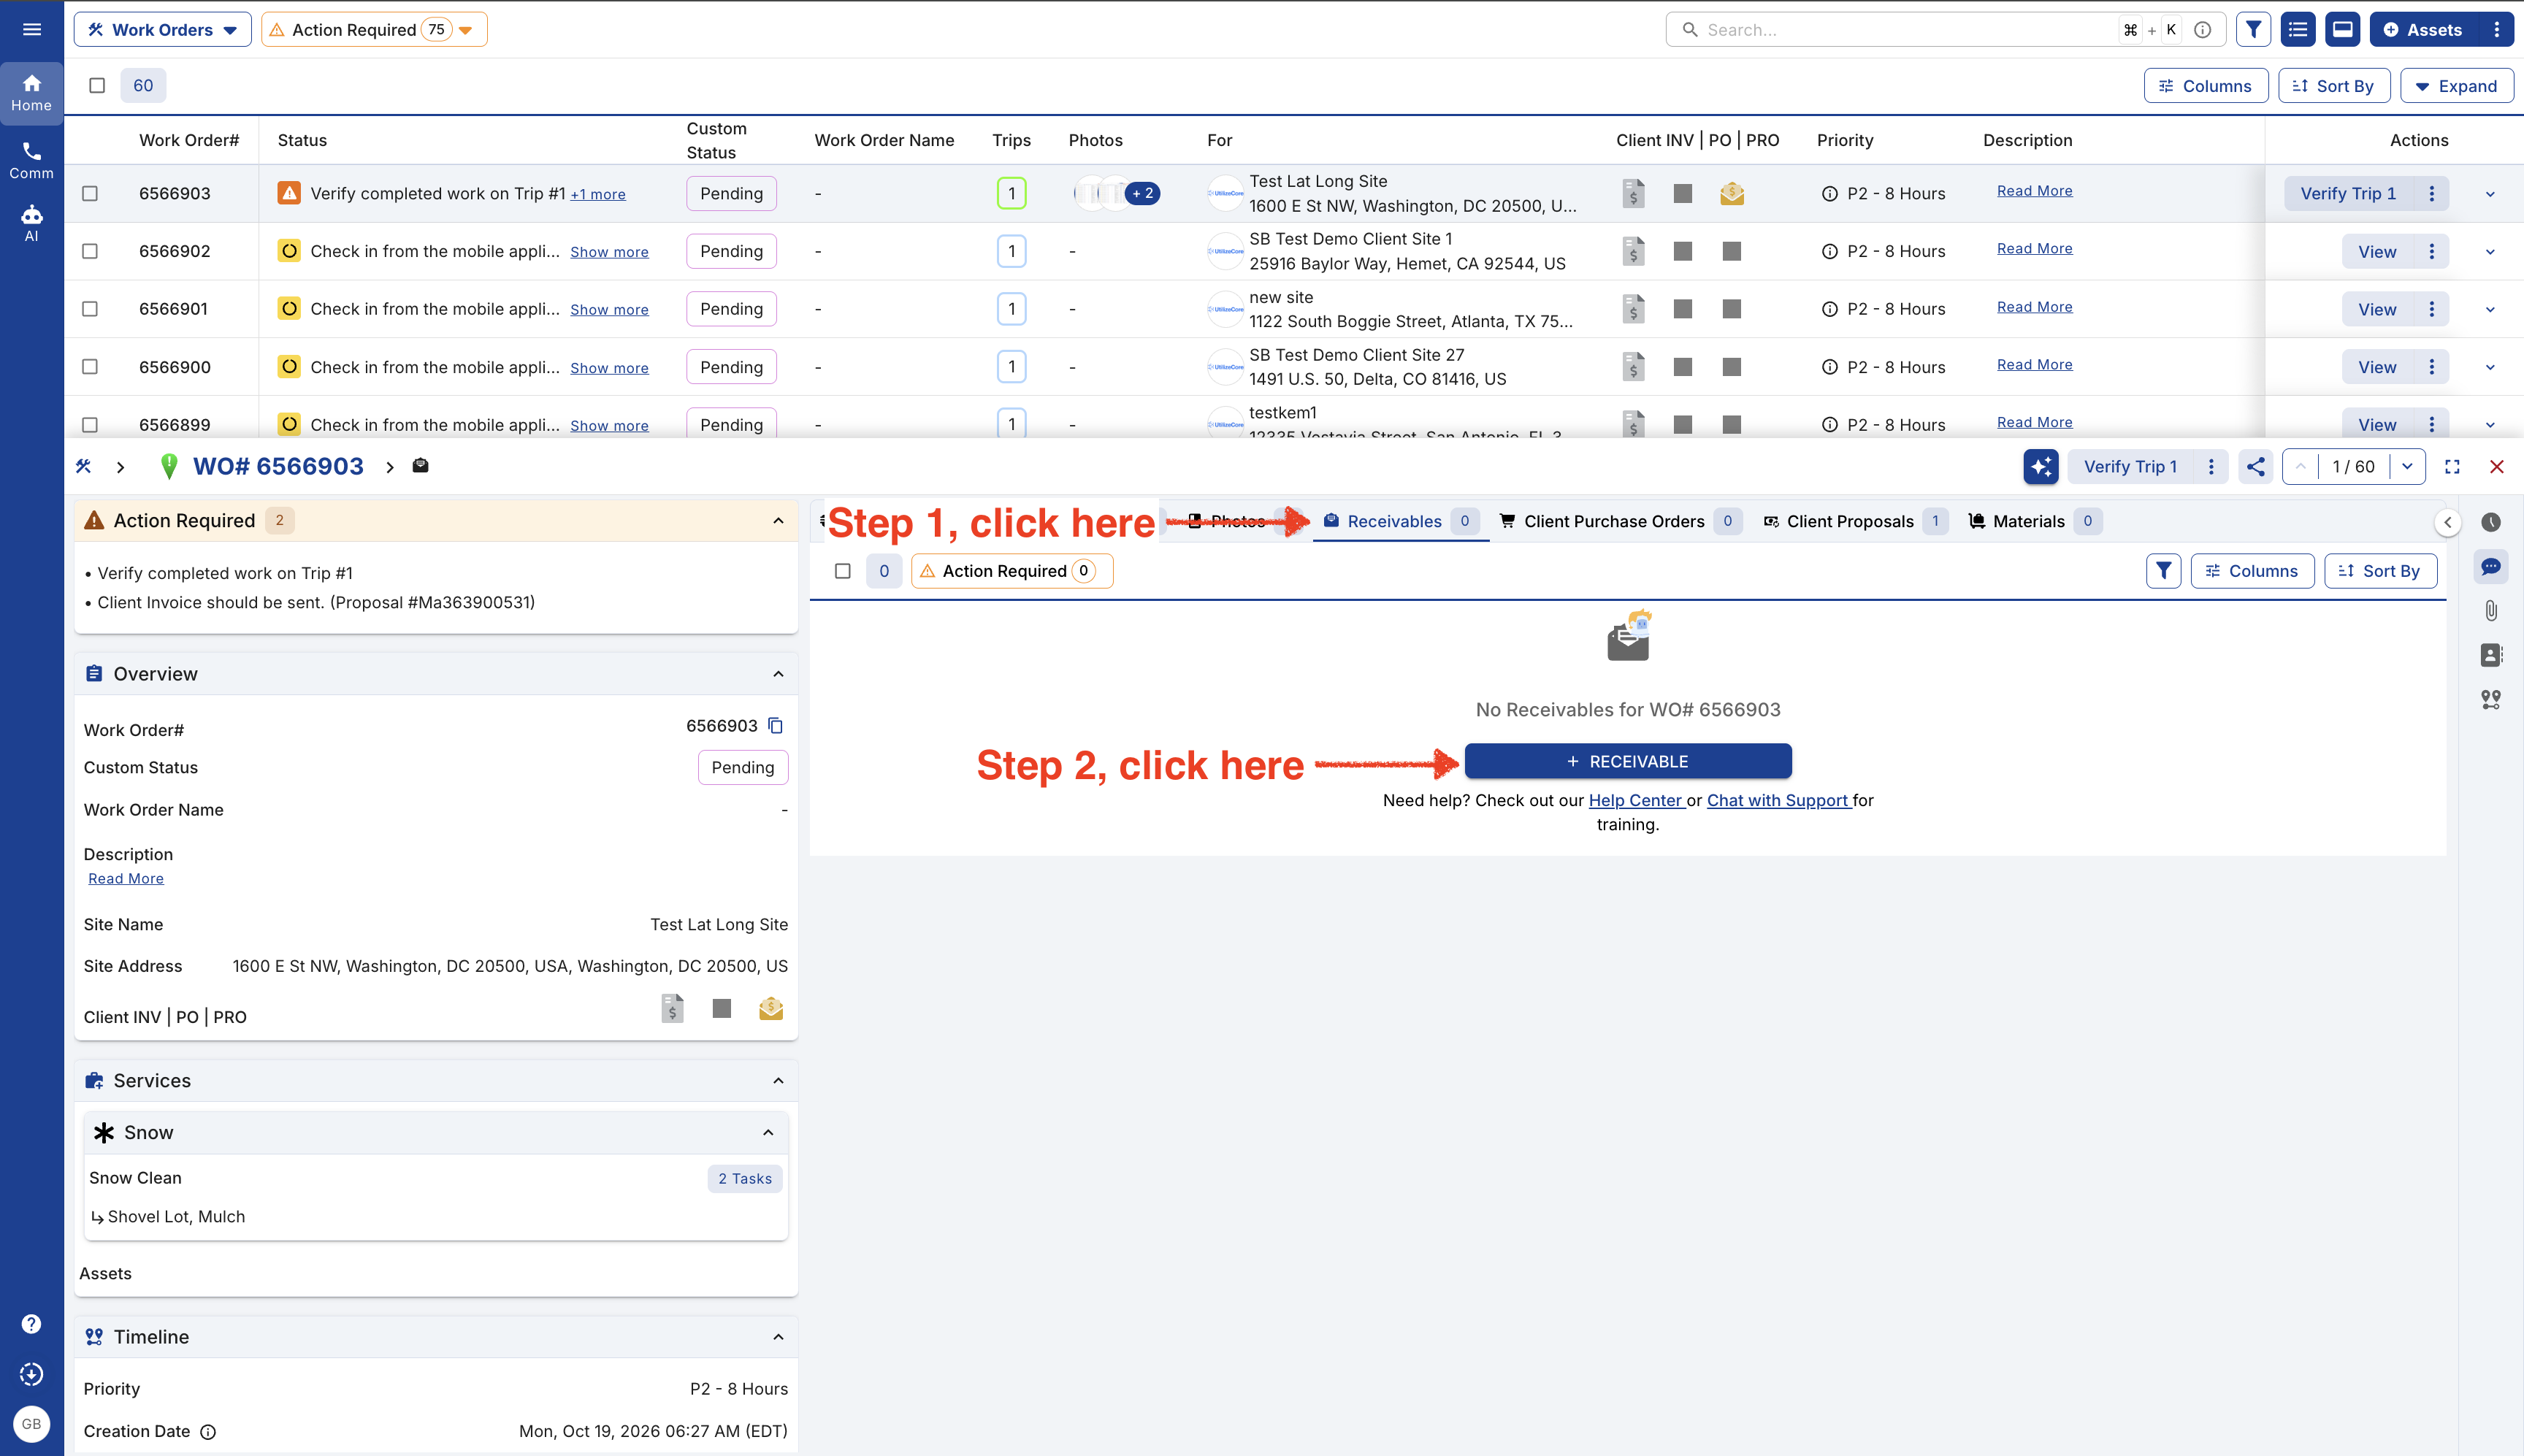
Task: Click the proposal icon in row 6566903
Action: (1732, 193)
